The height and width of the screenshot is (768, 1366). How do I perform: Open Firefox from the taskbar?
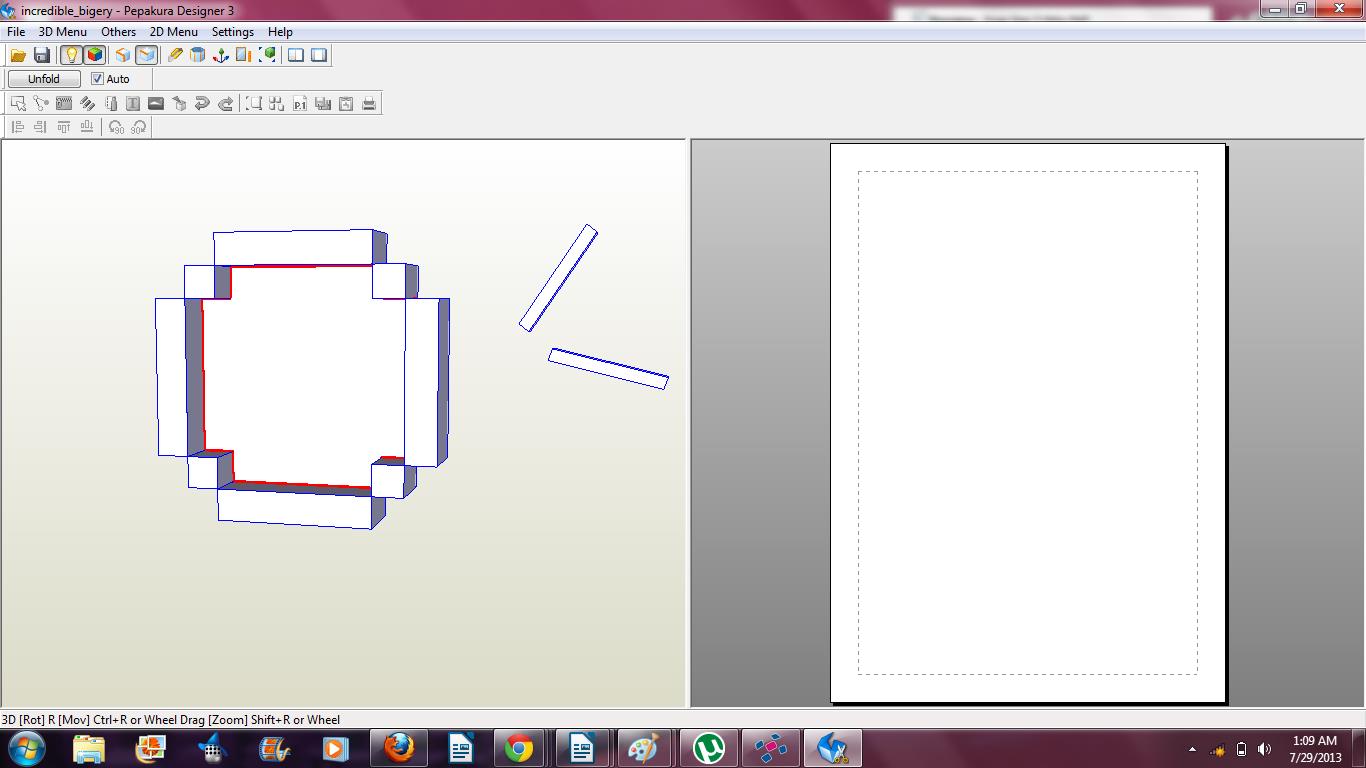pos(399,748)
